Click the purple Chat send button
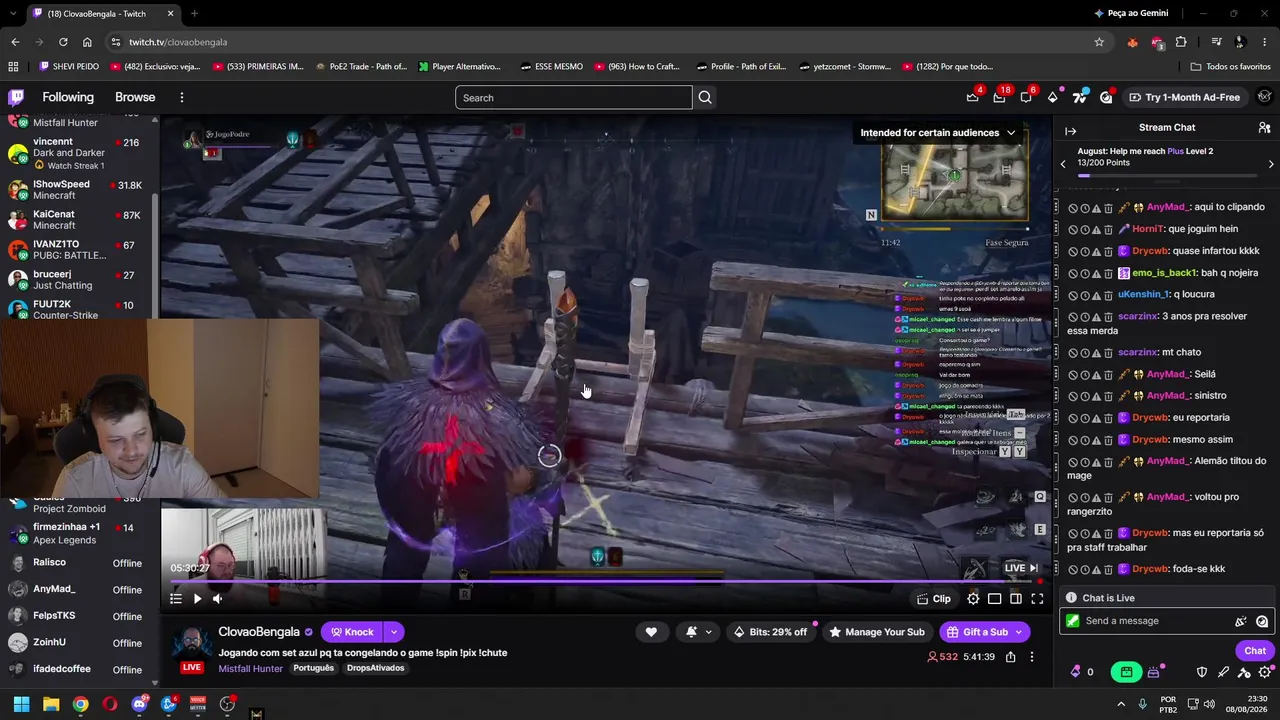The width and height of the screenshot is (1280, 720). coord(1255,651)
